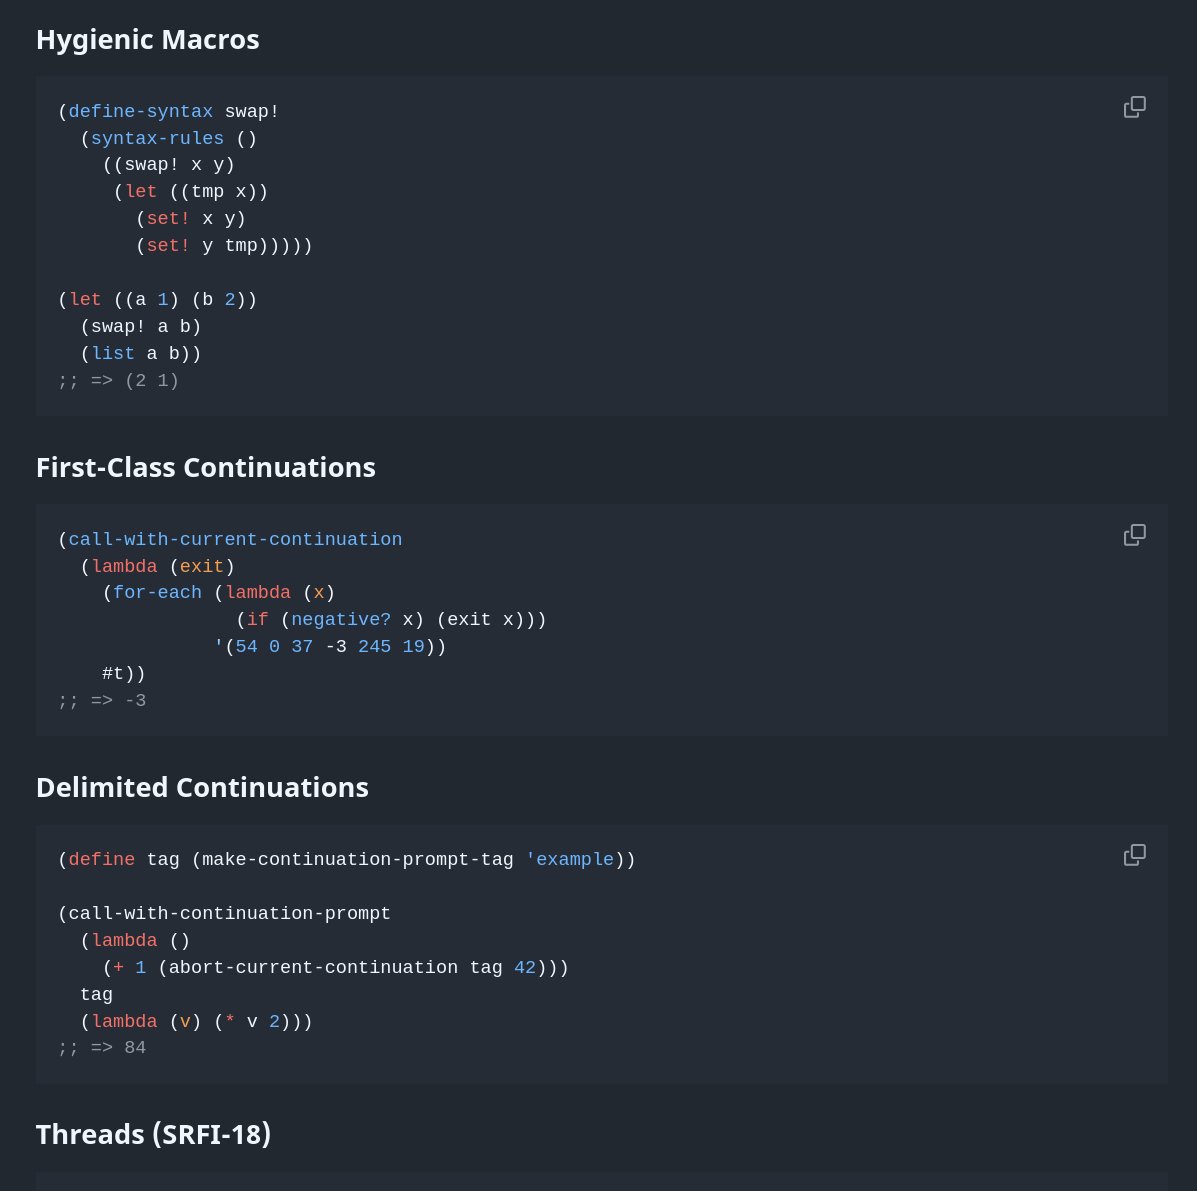Click the for-each keyword

[x=157, y=592]
